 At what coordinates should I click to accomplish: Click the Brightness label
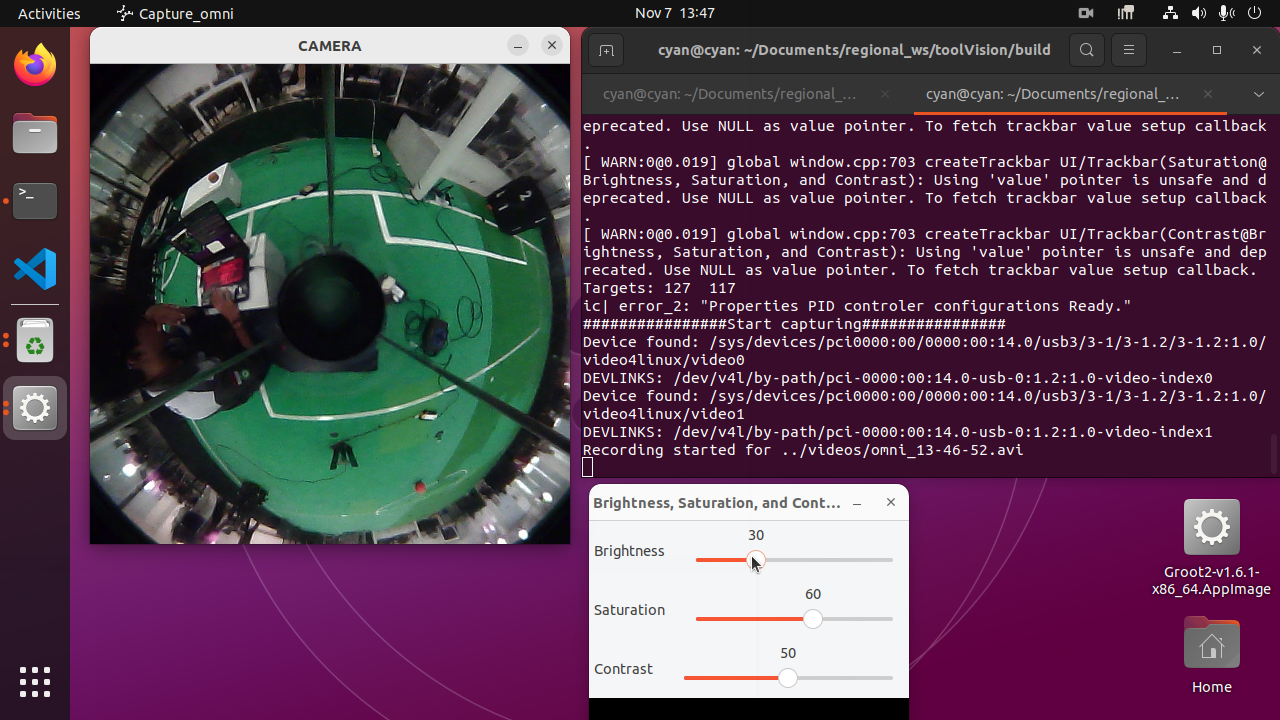629,551
